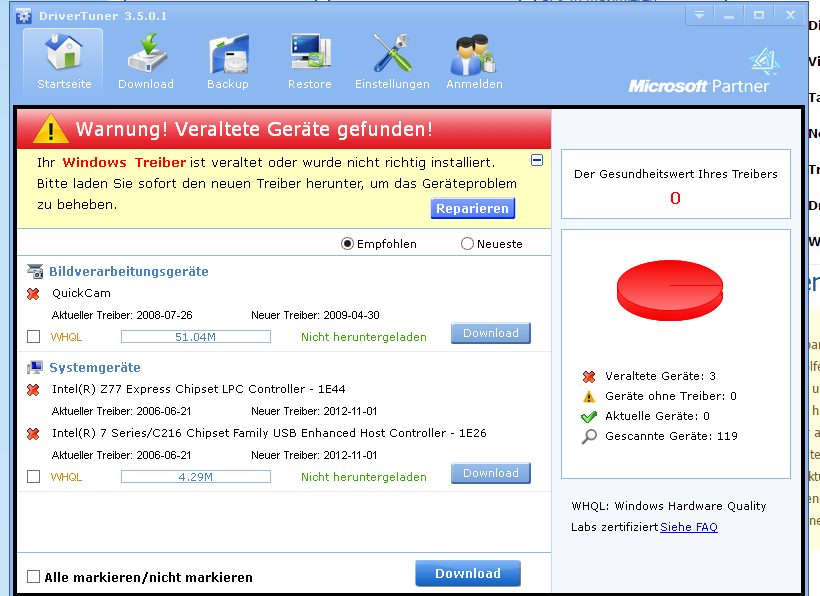Click Nicht heruntergeladen status for QuickCam

(364, 337)
